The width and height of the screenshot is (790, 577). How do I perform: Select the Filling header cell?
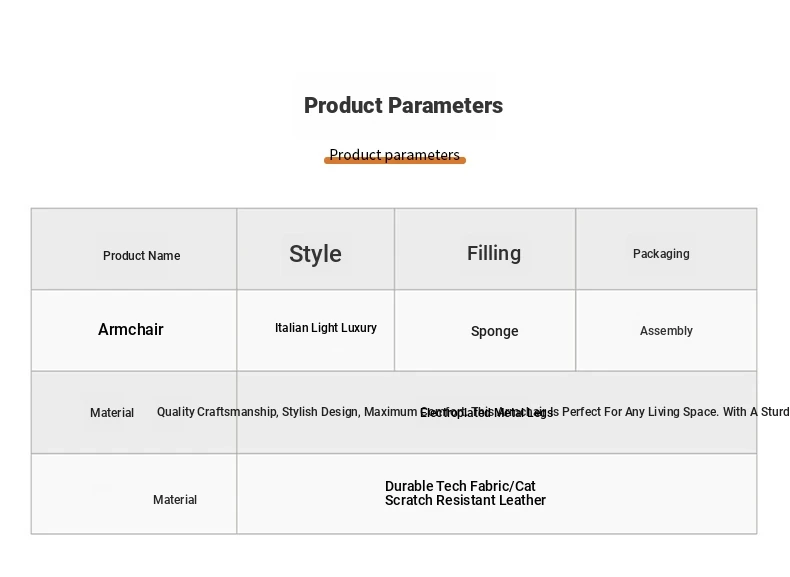pyautogui.click(x=485, y=249)
